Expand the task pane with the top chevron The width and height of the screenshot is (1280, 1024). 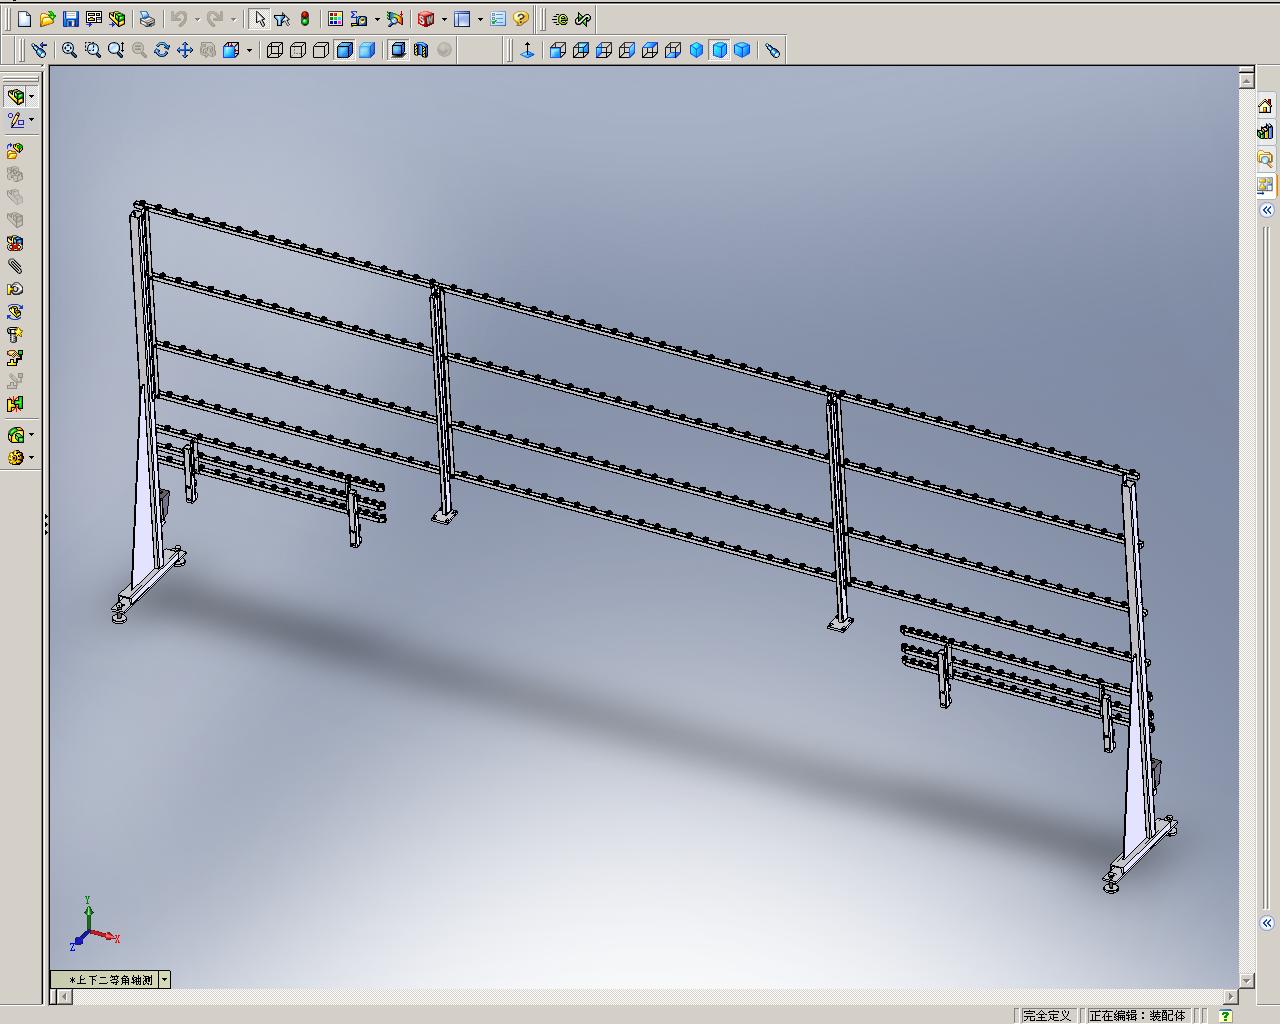pyautogui.click(x=1266, y=210)
